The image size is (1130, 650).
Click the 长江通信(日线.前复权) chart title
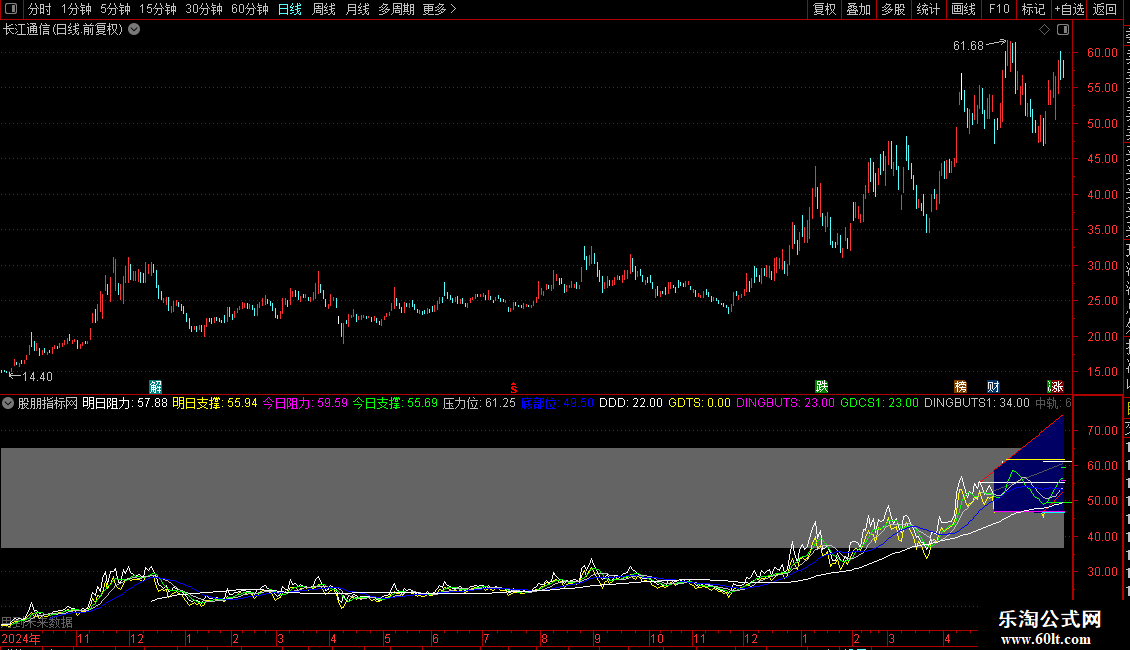pyautogui.click(x=63, y=30)
